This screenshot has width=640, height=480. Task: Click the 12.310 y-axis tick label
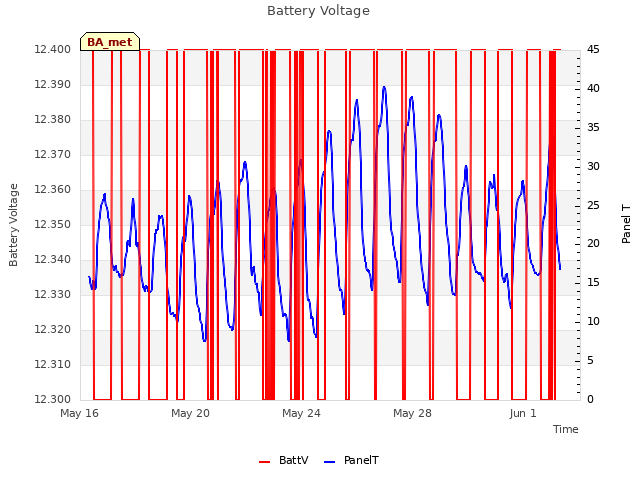click(x=53, y=364)
